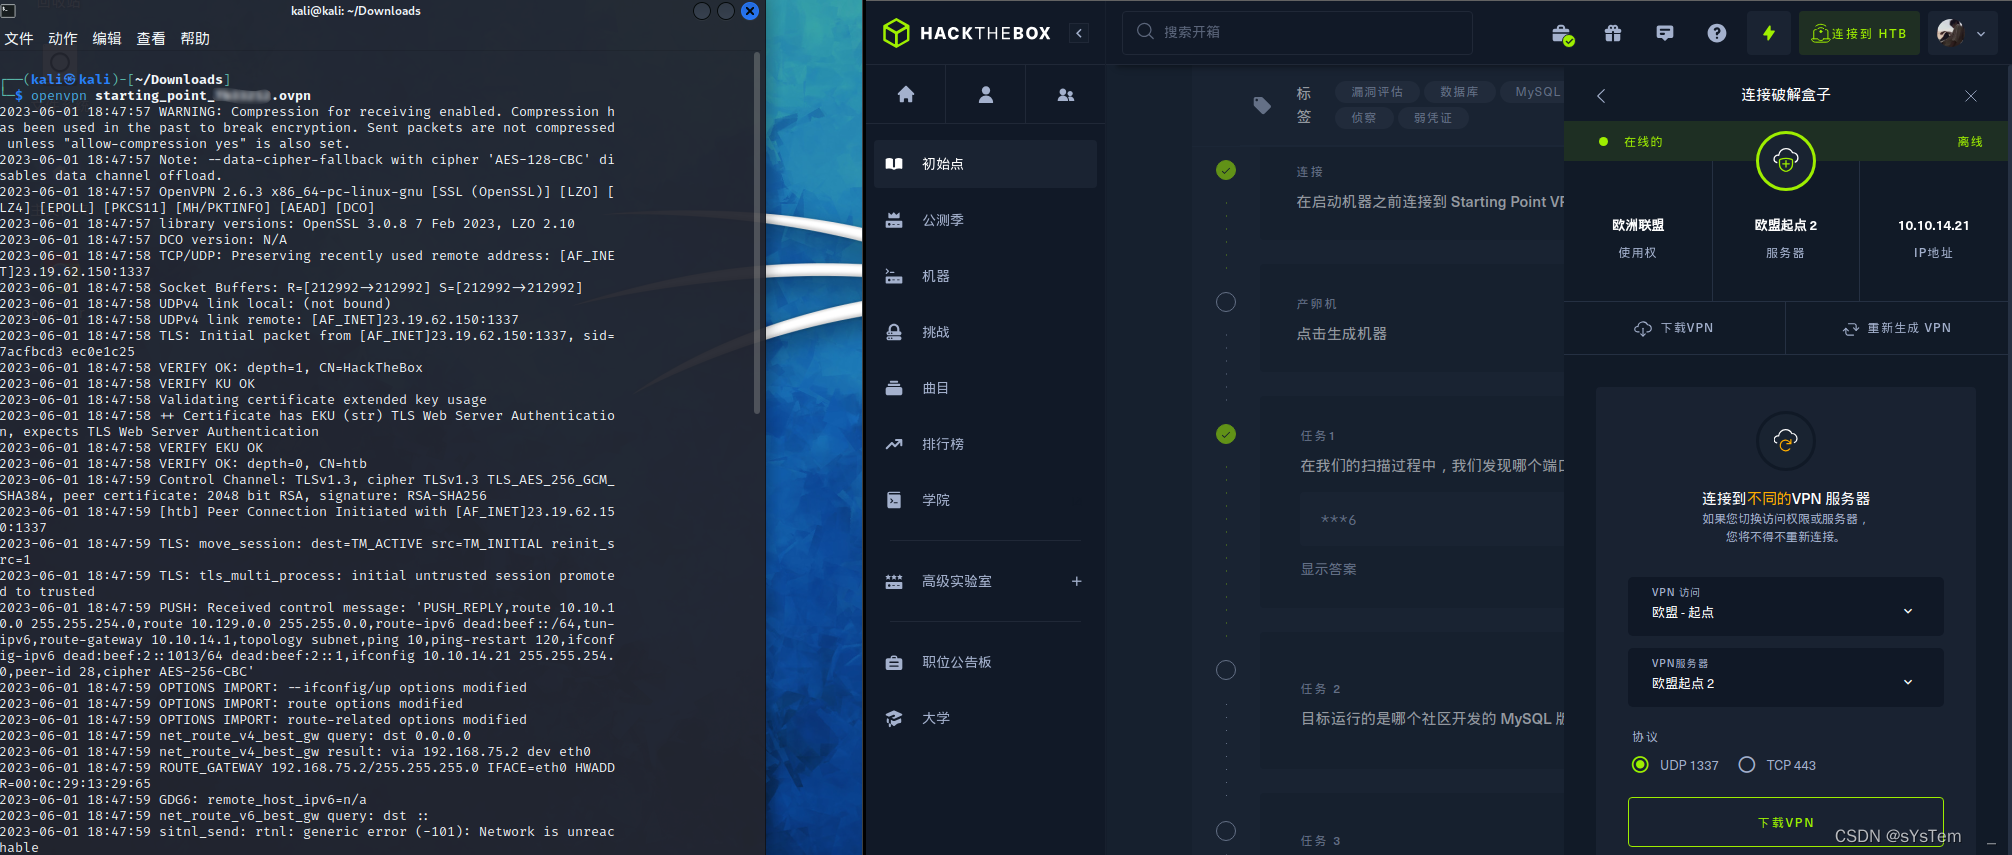Focus the 搜索开箱 search field

point(1297,32)
